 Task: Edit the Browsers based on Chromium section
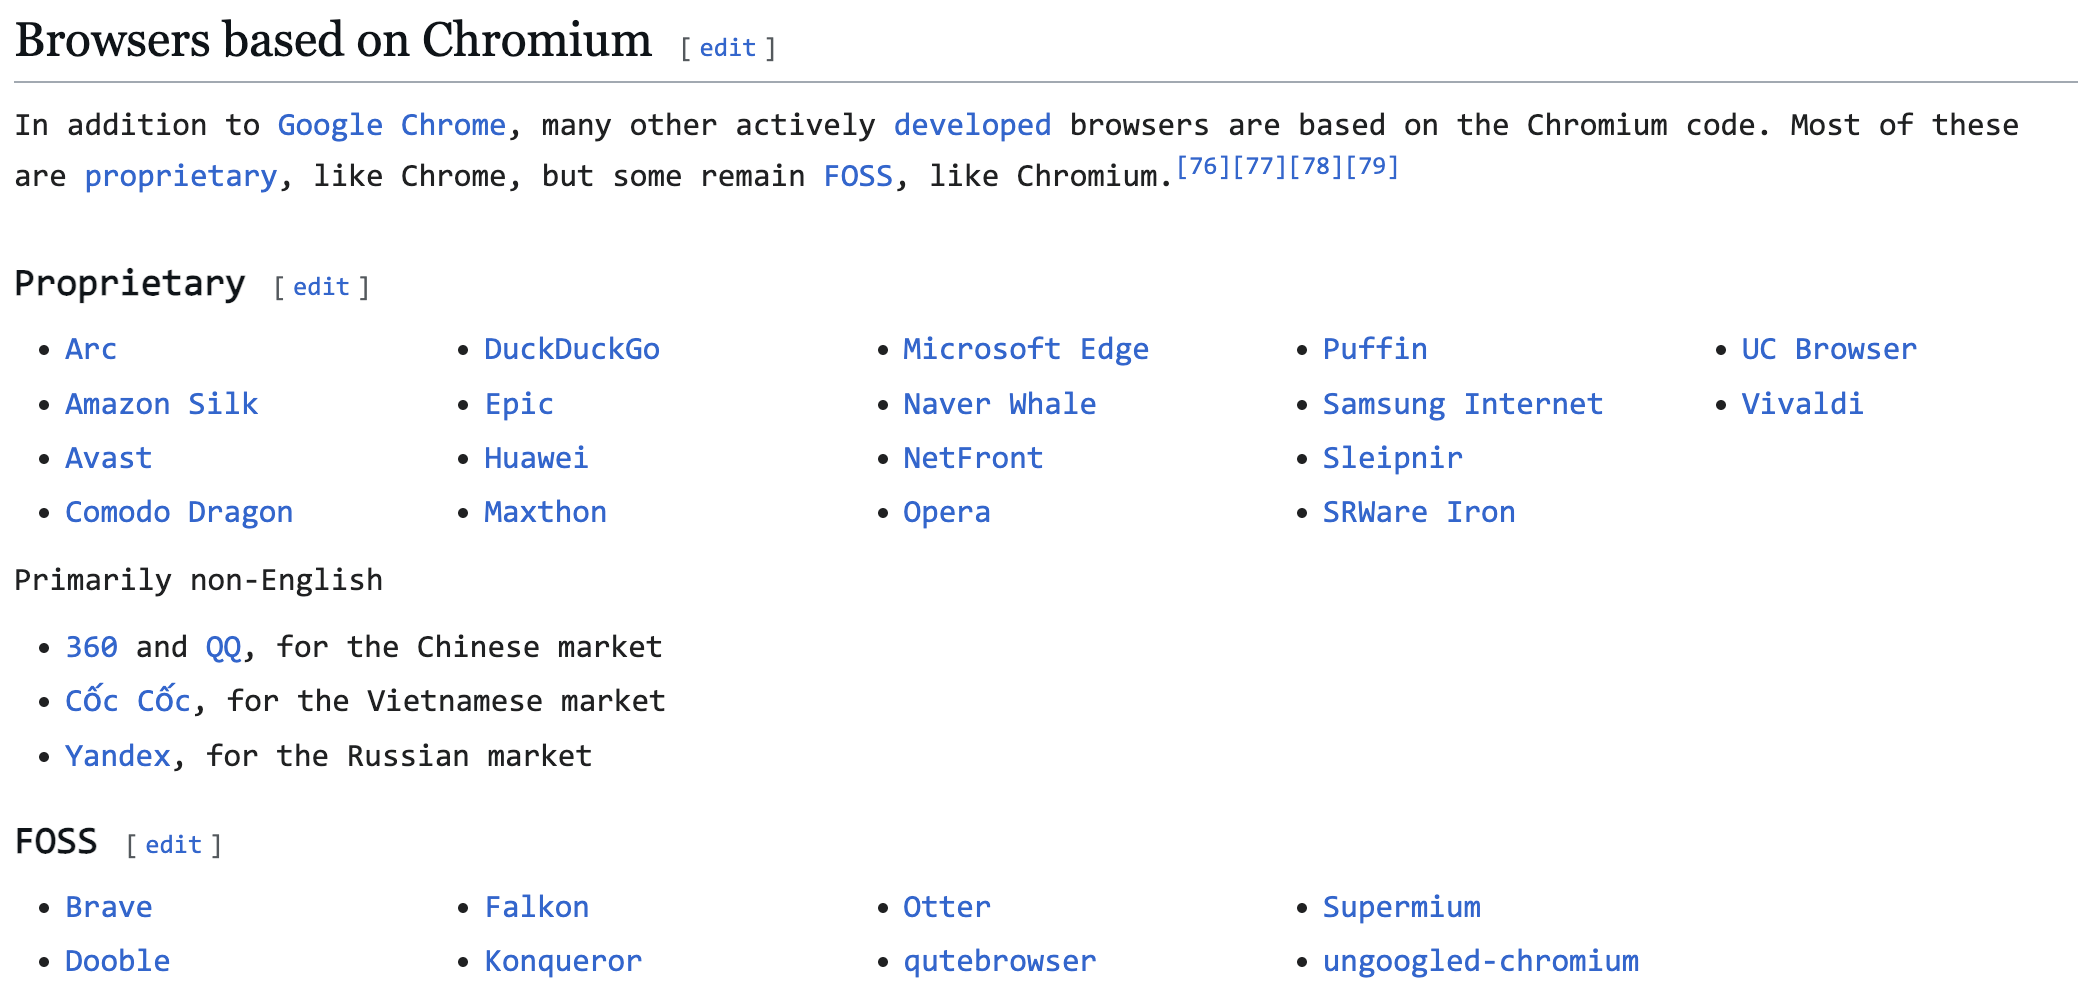tap(727, 48)
